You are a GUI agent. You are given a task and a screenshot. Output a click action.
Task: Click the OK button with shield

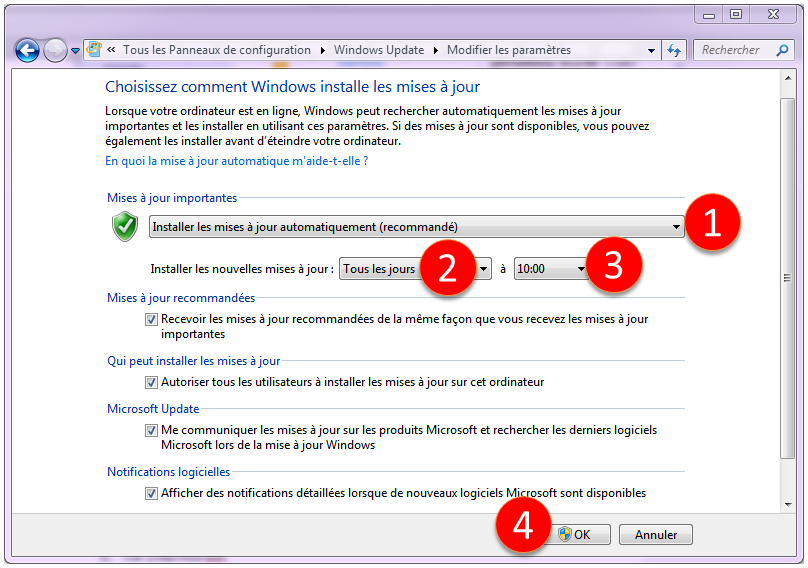coord(581,534)
